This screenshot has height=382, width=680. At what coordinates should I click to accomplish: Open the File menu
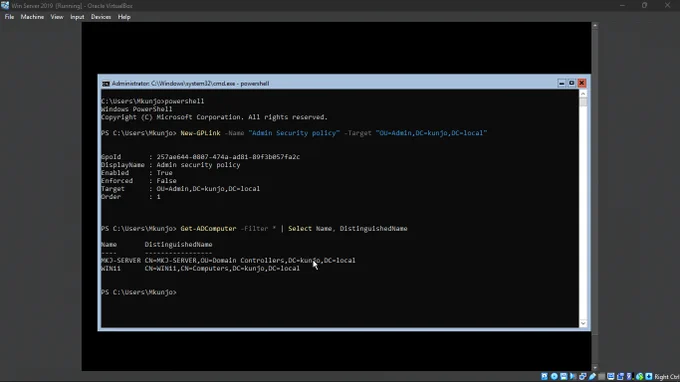point(9,17)
